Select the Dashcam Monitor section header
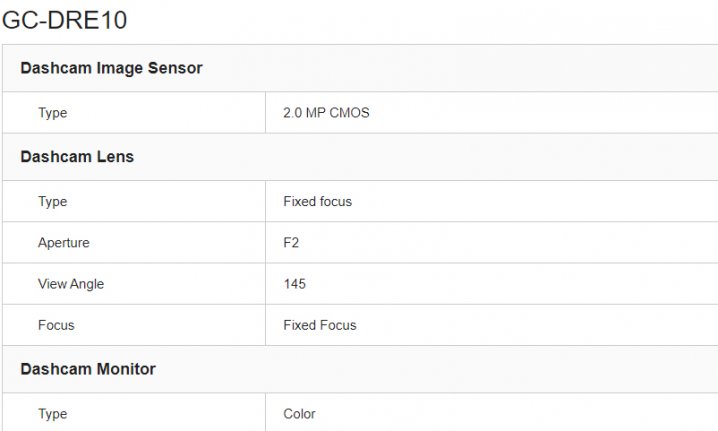 point(88,369)
